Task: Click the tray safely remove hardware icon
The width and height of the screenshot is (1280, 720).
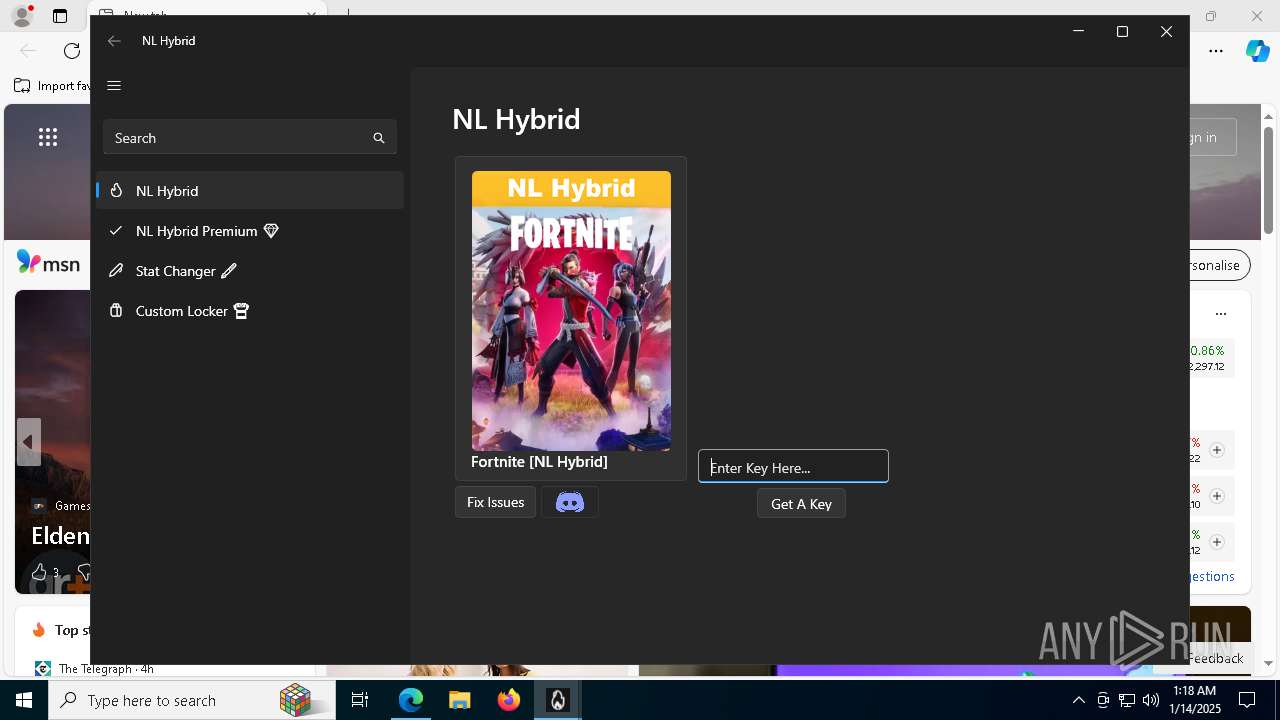Action: tap(1102, 700)
